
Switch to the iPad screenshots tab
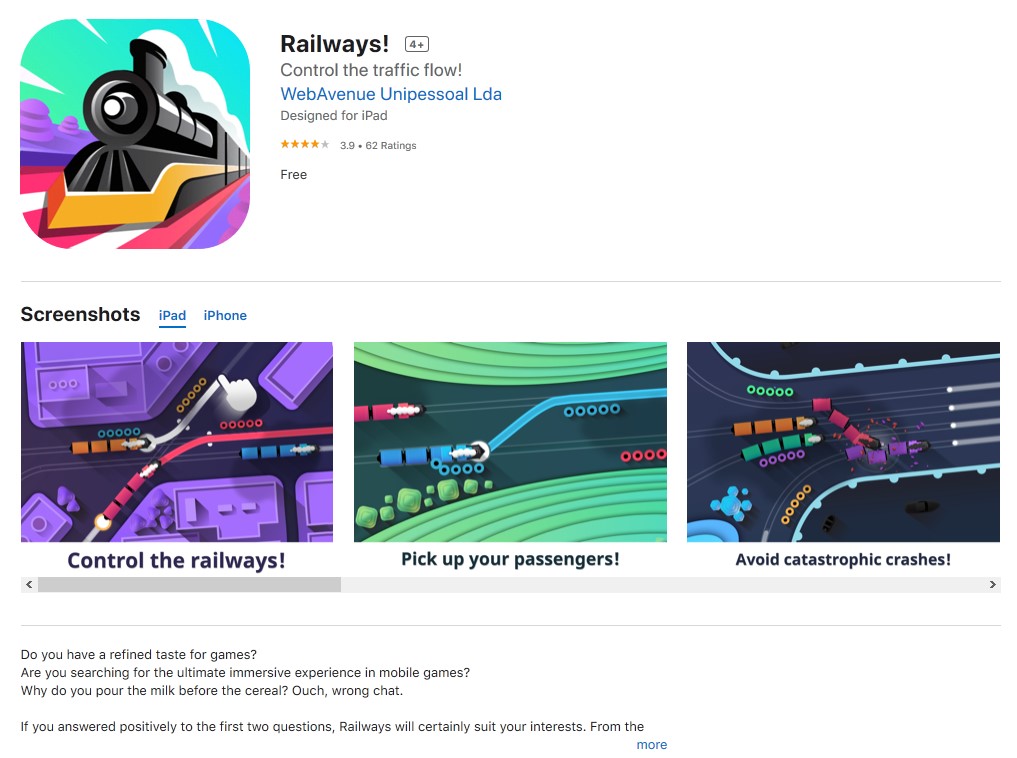point(173,316)
